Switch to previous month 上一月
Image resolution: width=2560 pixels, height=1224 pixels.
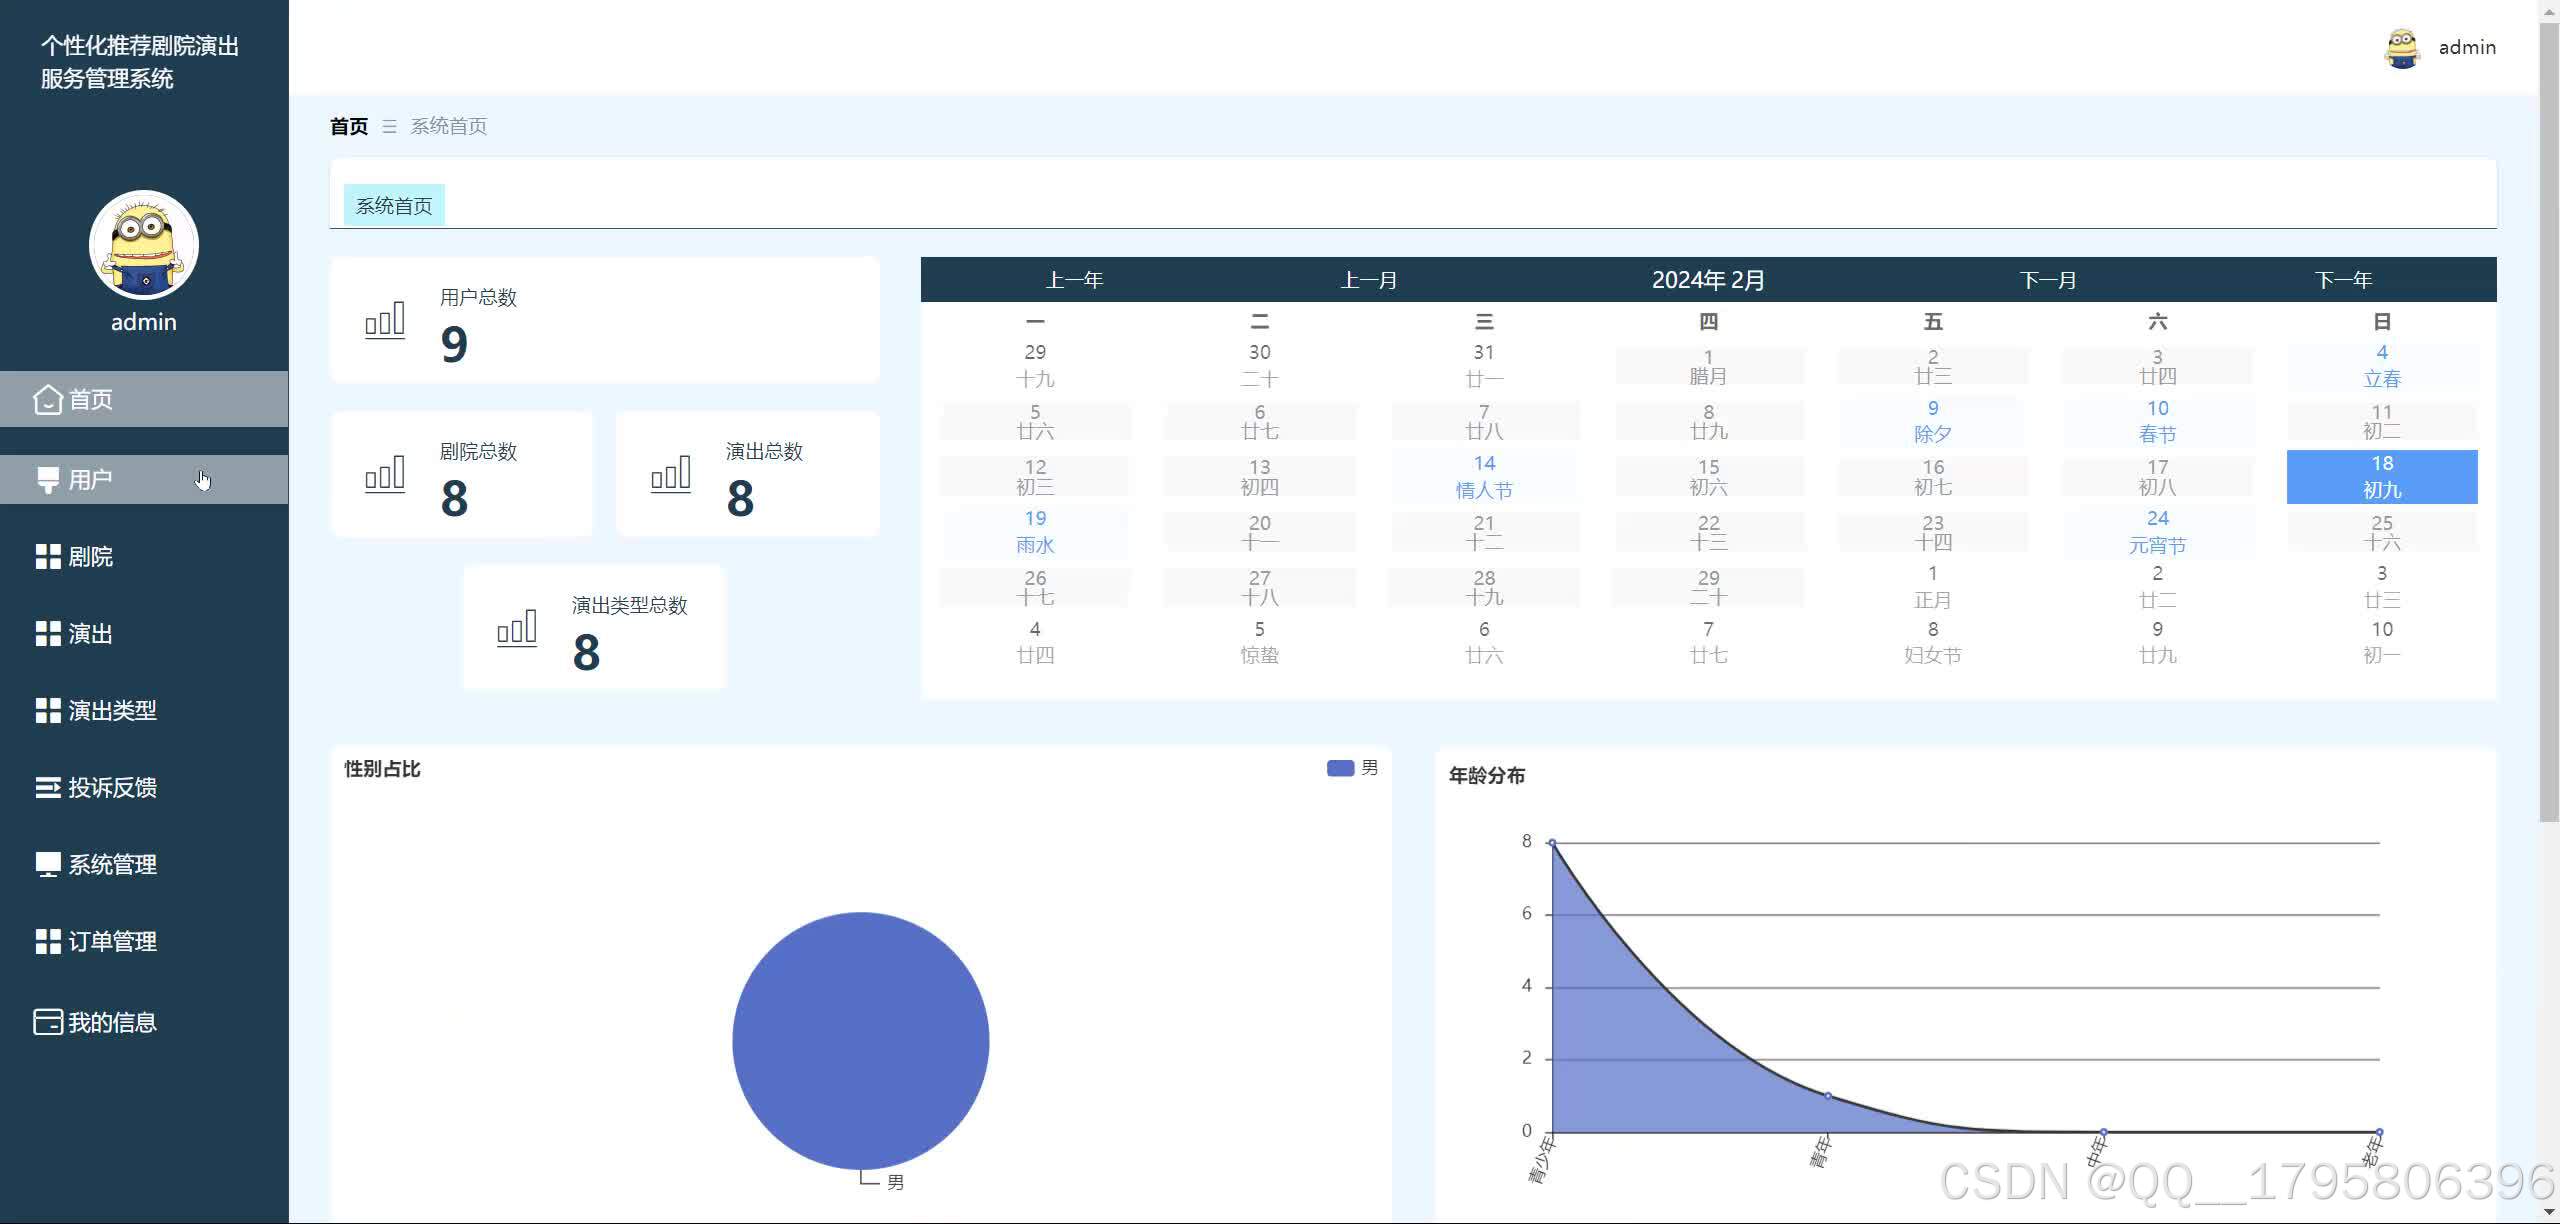[x=1368, y=280]
